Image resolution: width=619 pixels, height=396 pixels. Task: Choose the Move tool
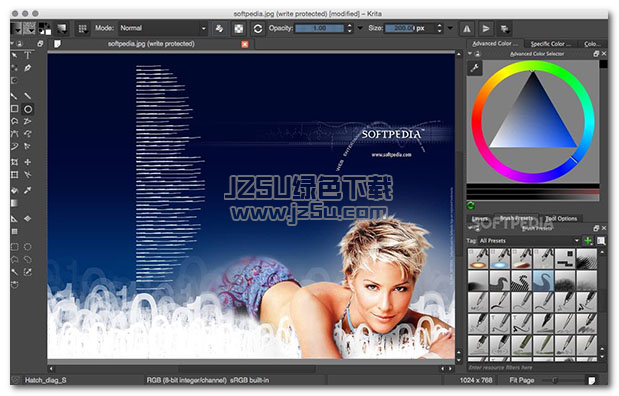tap(28, 162)
